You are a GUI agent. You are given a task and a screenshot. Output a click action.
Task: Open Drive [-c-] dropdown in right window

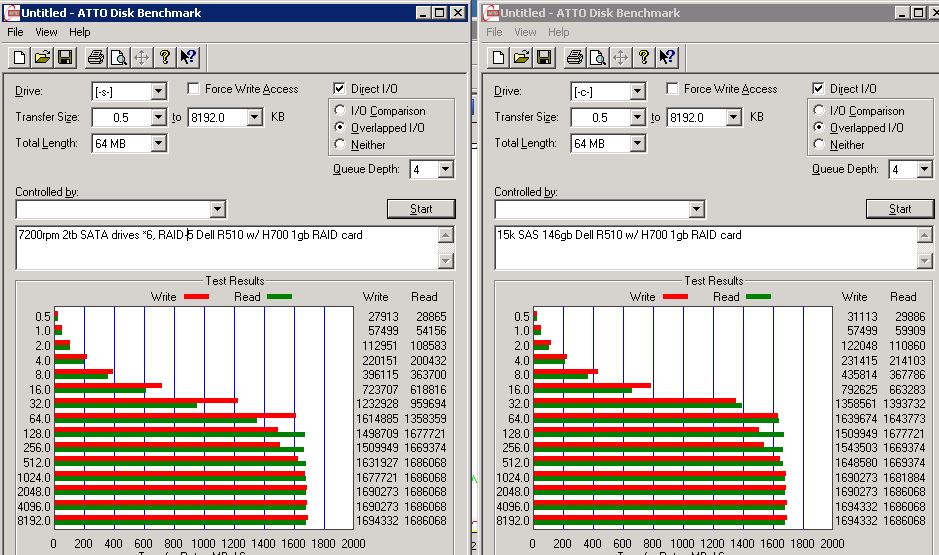[637, 92]
